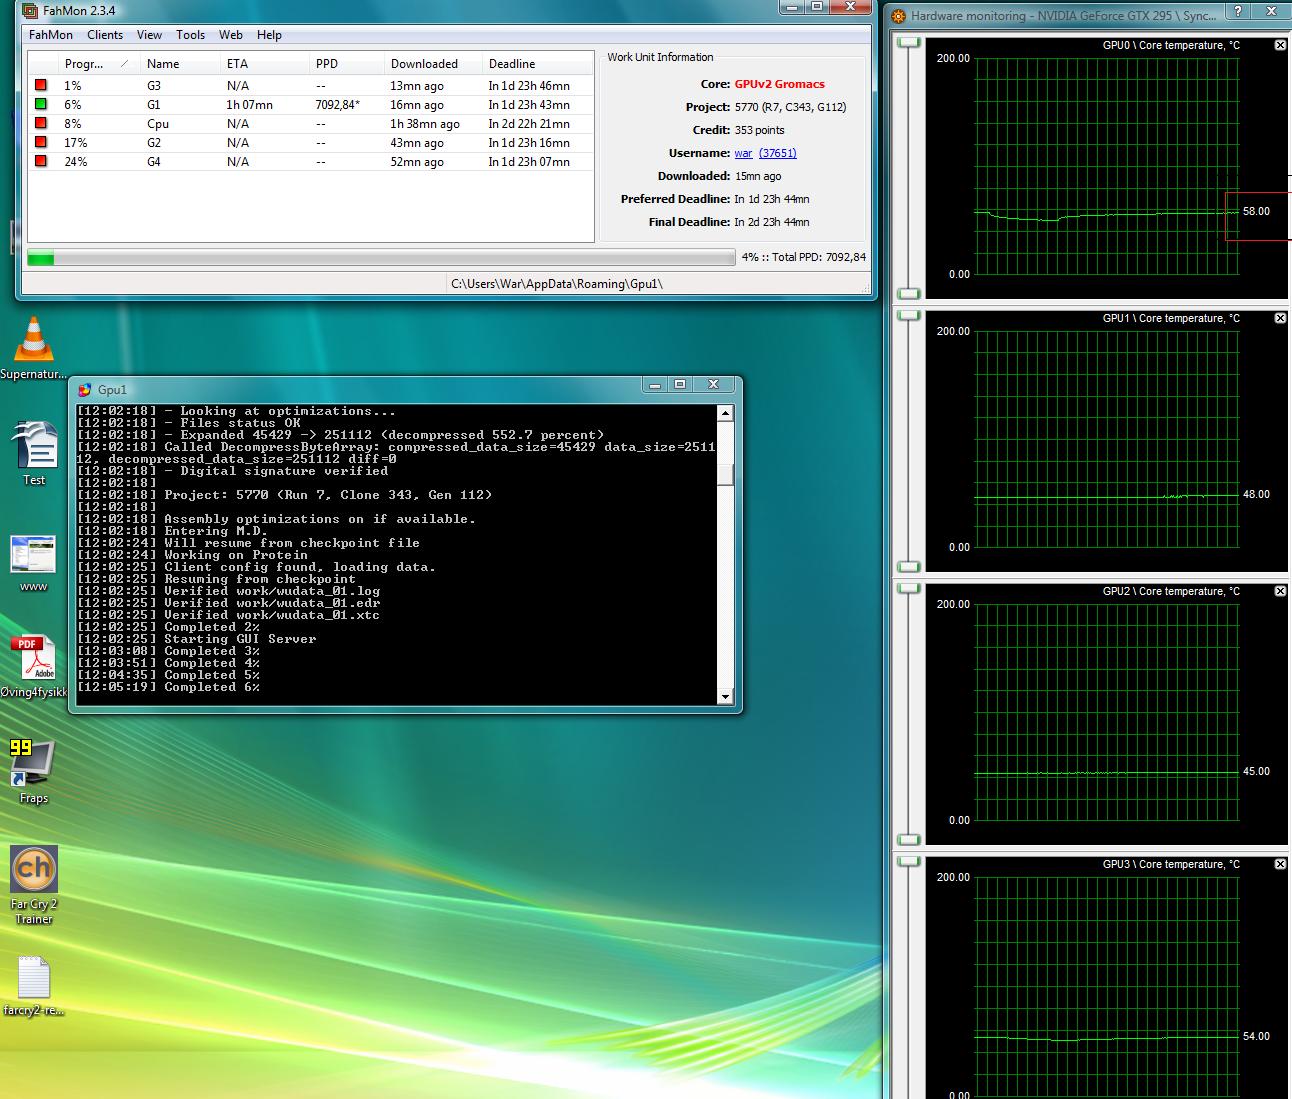Open the Clients menu
1292x1099 pixels.
[x=105, y=35]
